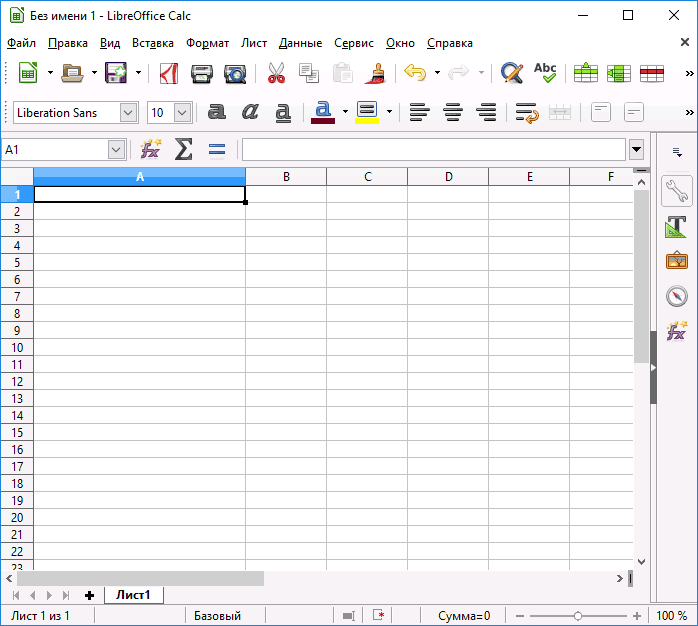The image size is (698, 626).
Task: Click the Undo arrow
Action: pyautogui.click(x=415, y=73)
